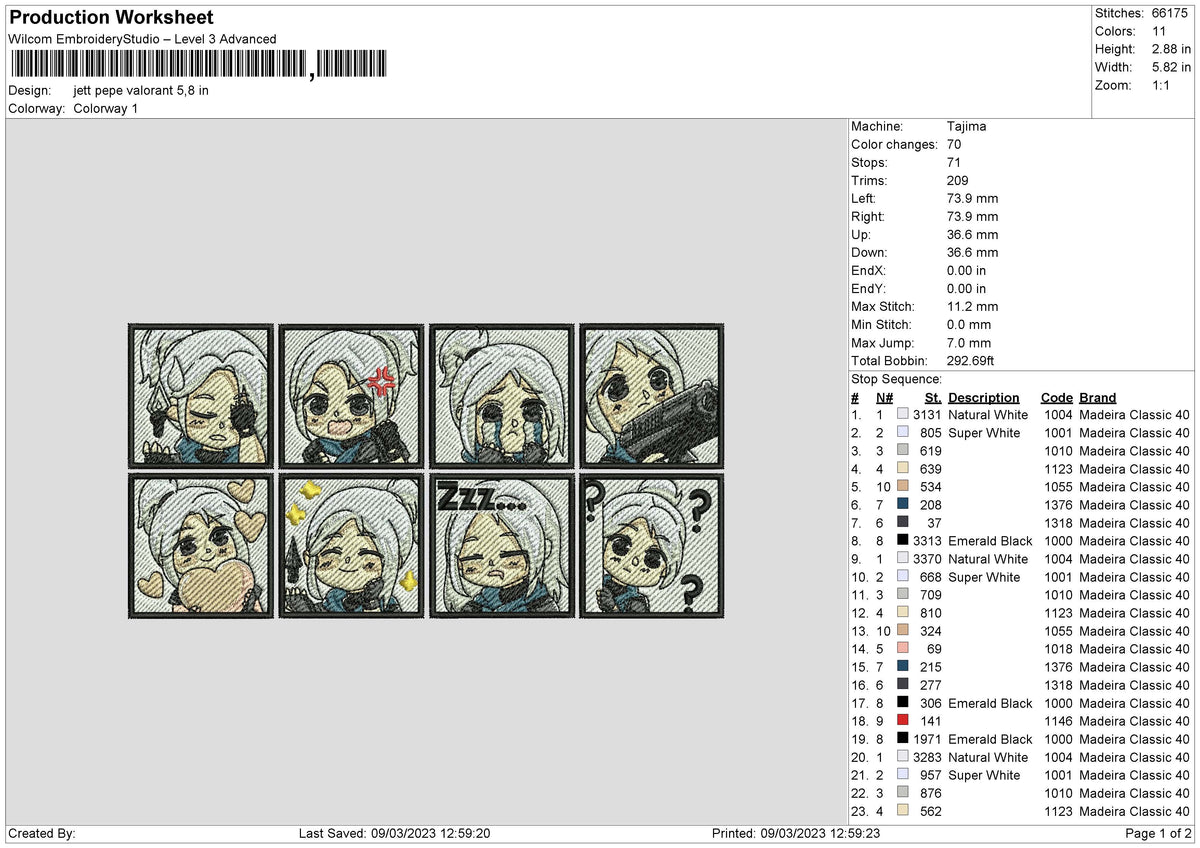The image size is (1200, 848).
Task: Click the barcode below the software name
Action: pos(198,64)
